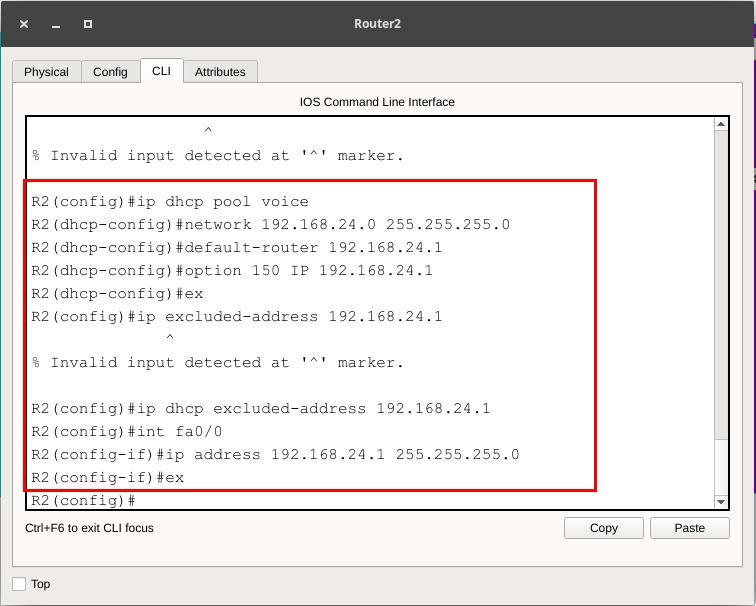Click the 'option 150 IP 192.168.24.1' line
The width and height of the screenshot is (756, 606).
point(232,270)
